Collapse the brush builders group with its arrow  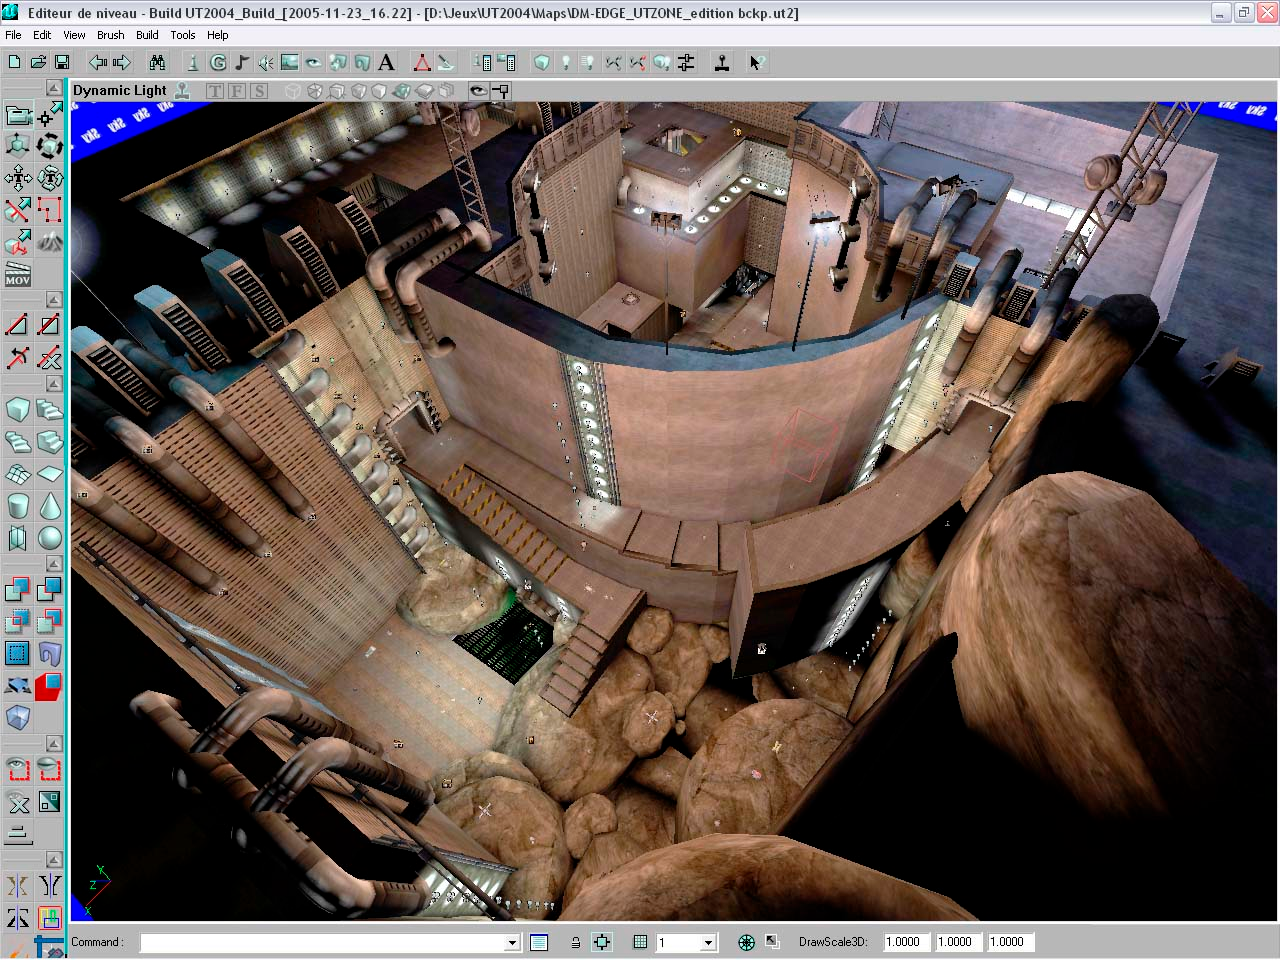click(x=53, y=383)
